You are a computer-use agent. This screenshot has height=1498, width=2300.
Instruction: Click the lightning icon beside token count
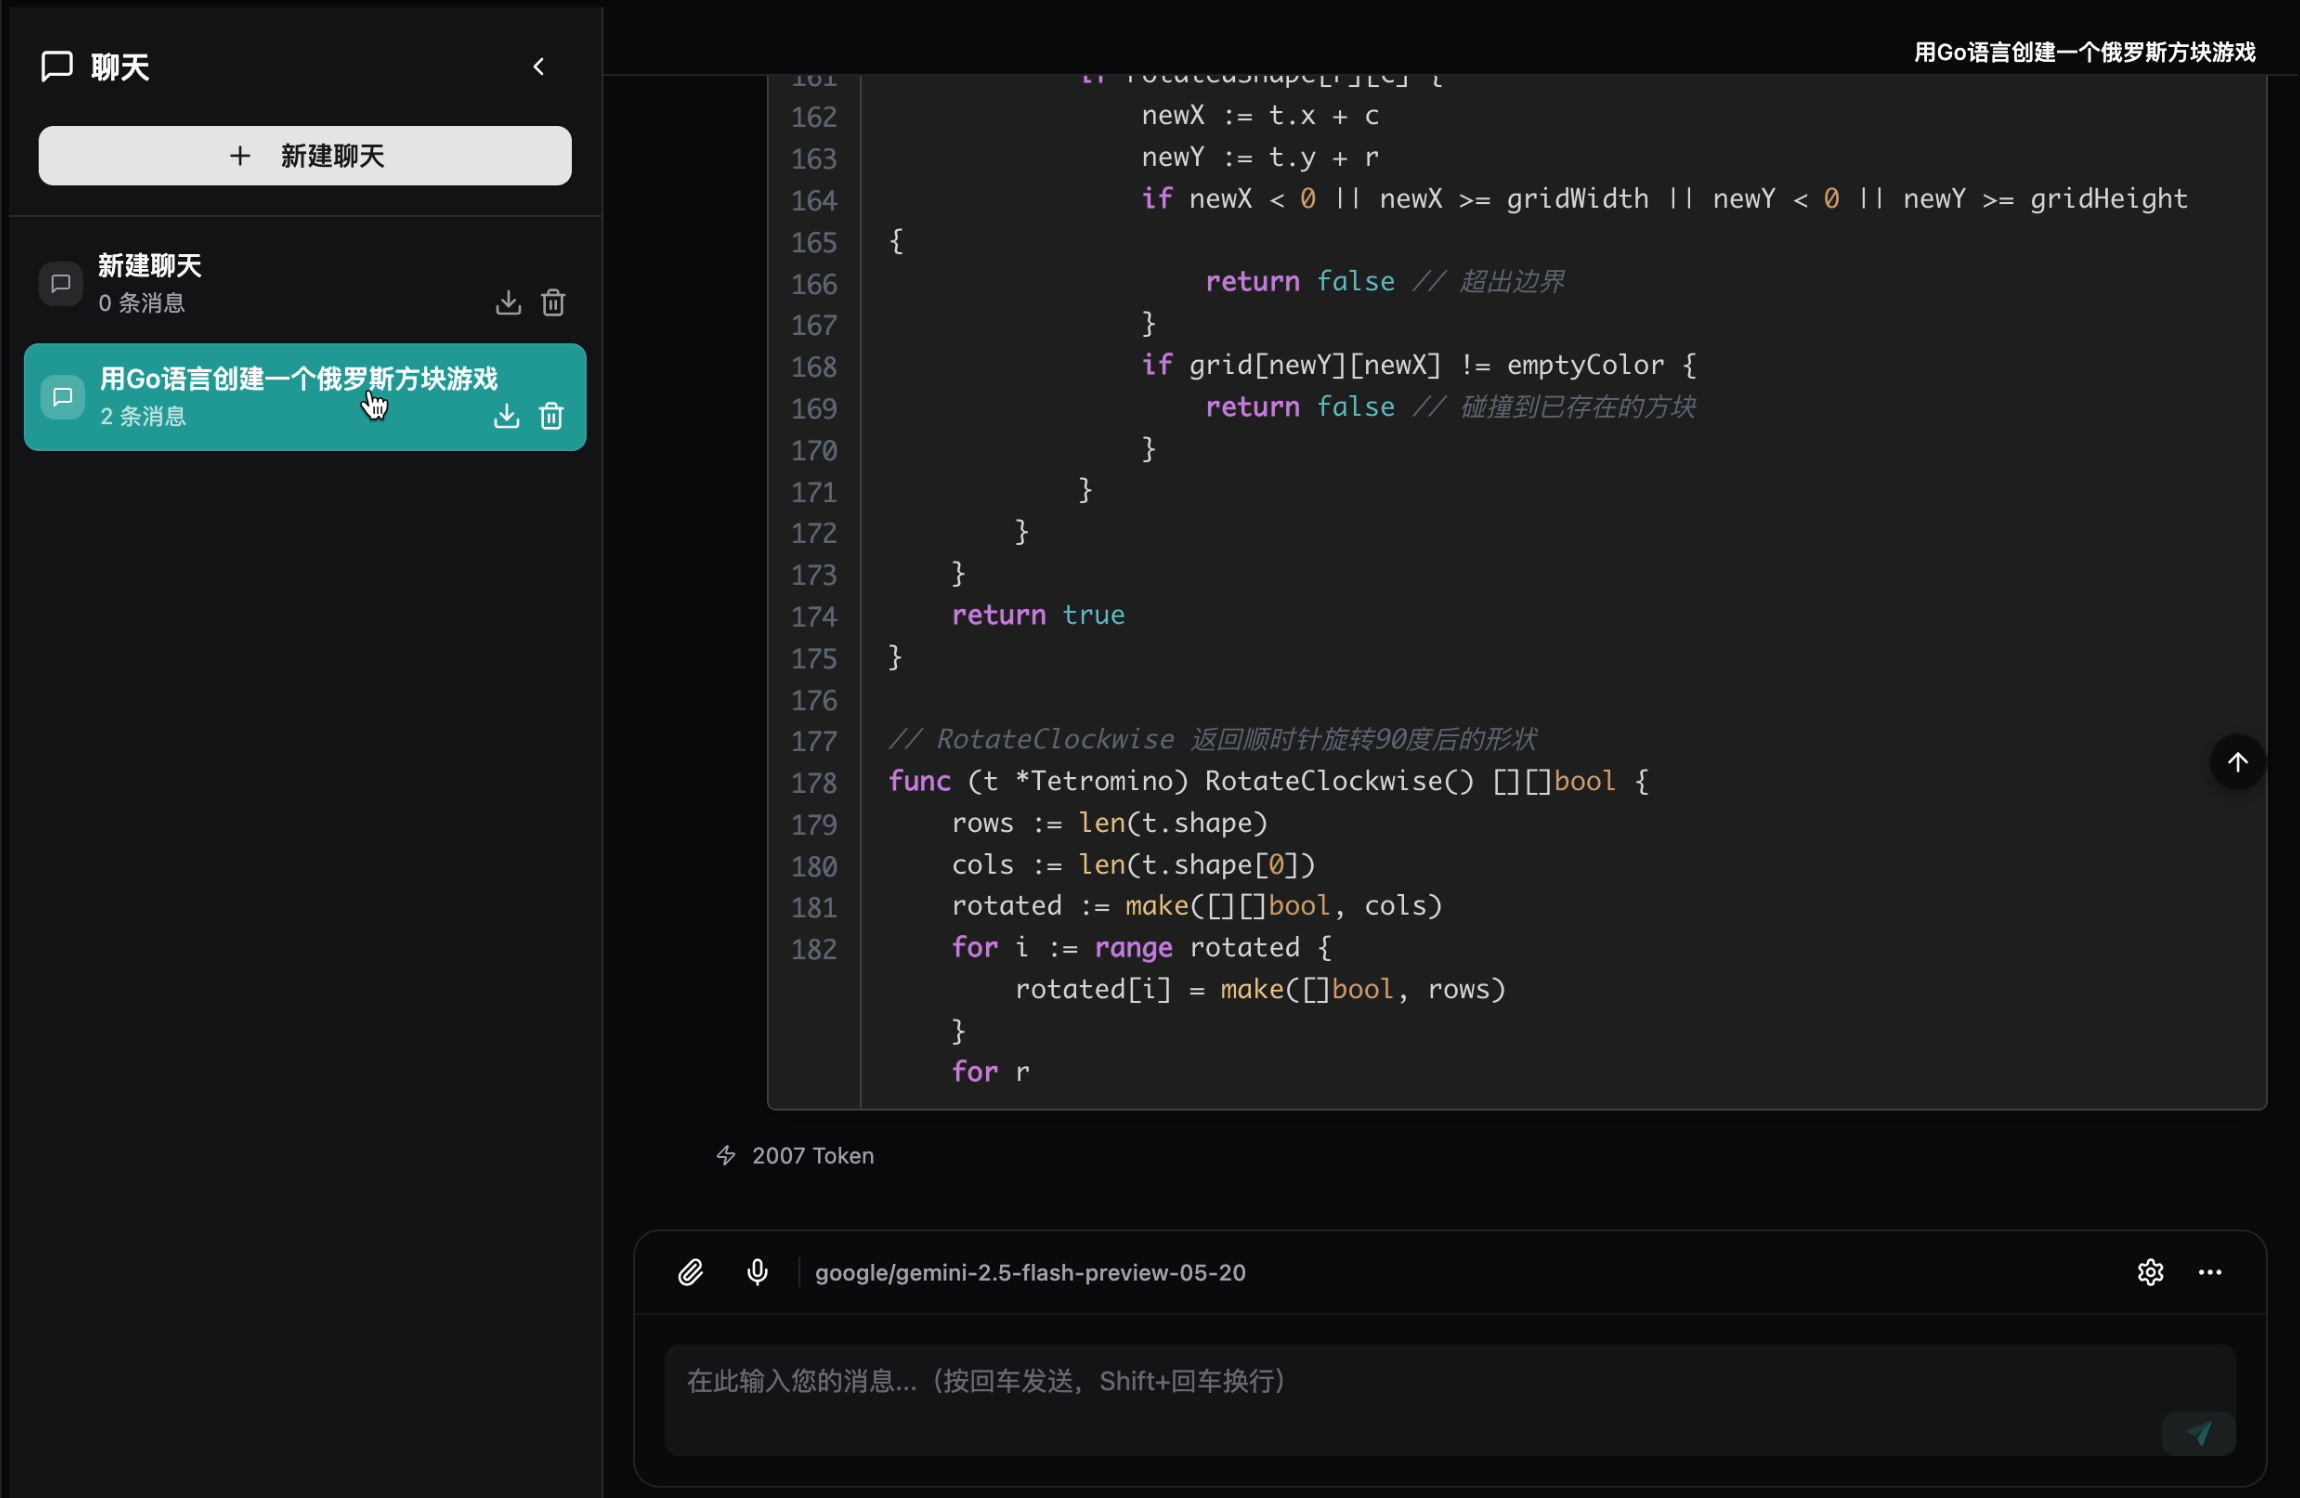[726, 1155]
